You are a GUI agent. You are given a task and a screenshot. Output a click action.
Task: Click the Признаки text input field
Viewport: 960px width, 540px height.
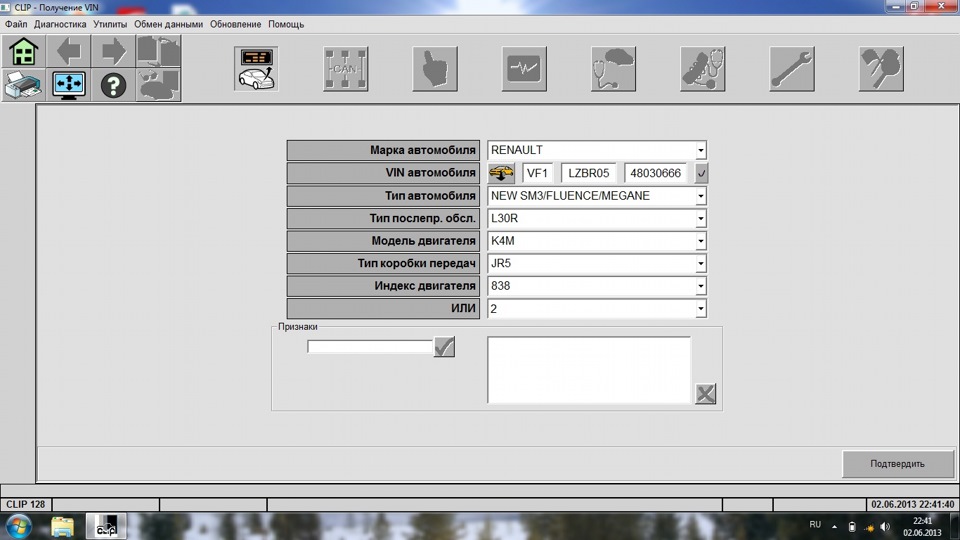click(x=370, y=347)
